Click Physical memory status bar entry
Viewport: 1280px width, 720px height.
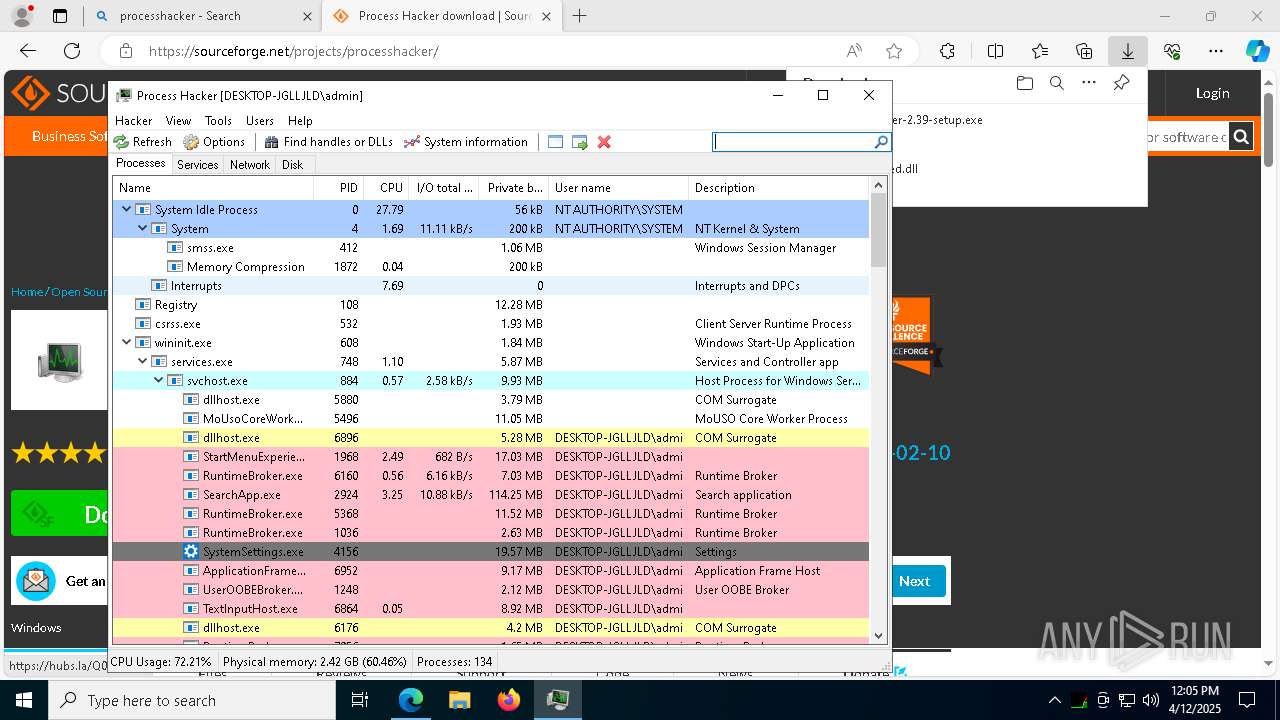tap(315, 661)
